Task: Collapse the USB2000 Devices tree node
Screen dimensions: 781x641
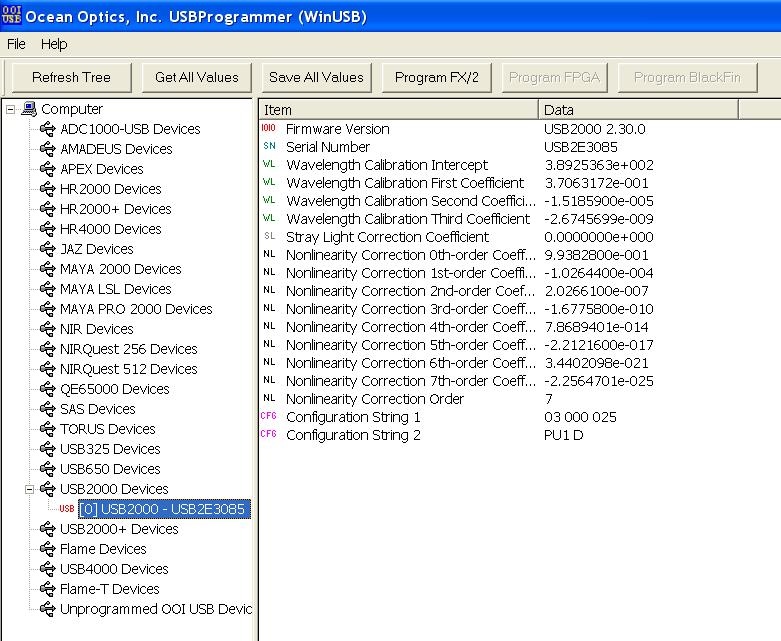Action: [x=30, y=489]
